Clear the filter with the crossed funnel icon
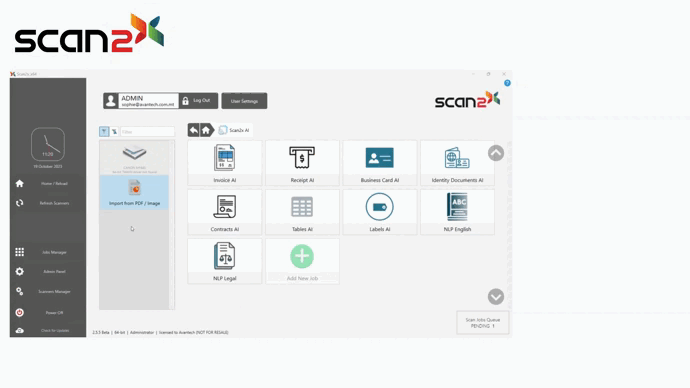Image resolution: width=690 pixels, height=388 pixels. (114, 132)
